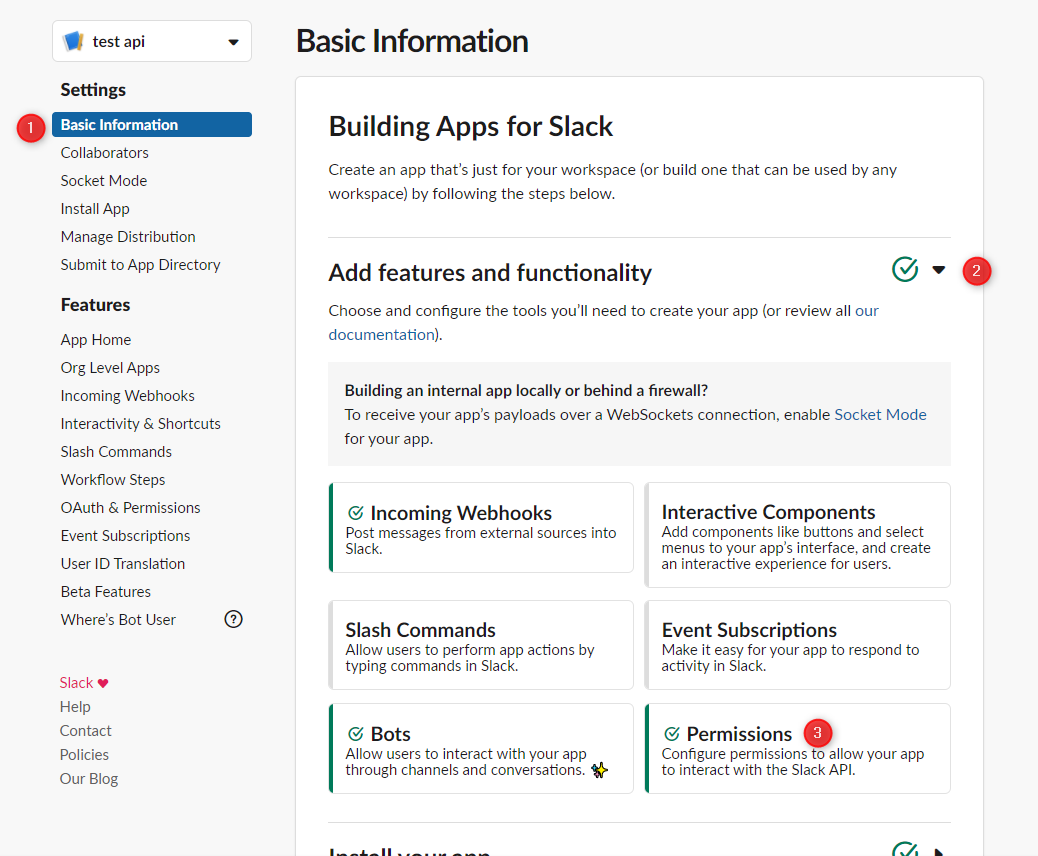Select Basic Information in Settings

tap(152, 124)
